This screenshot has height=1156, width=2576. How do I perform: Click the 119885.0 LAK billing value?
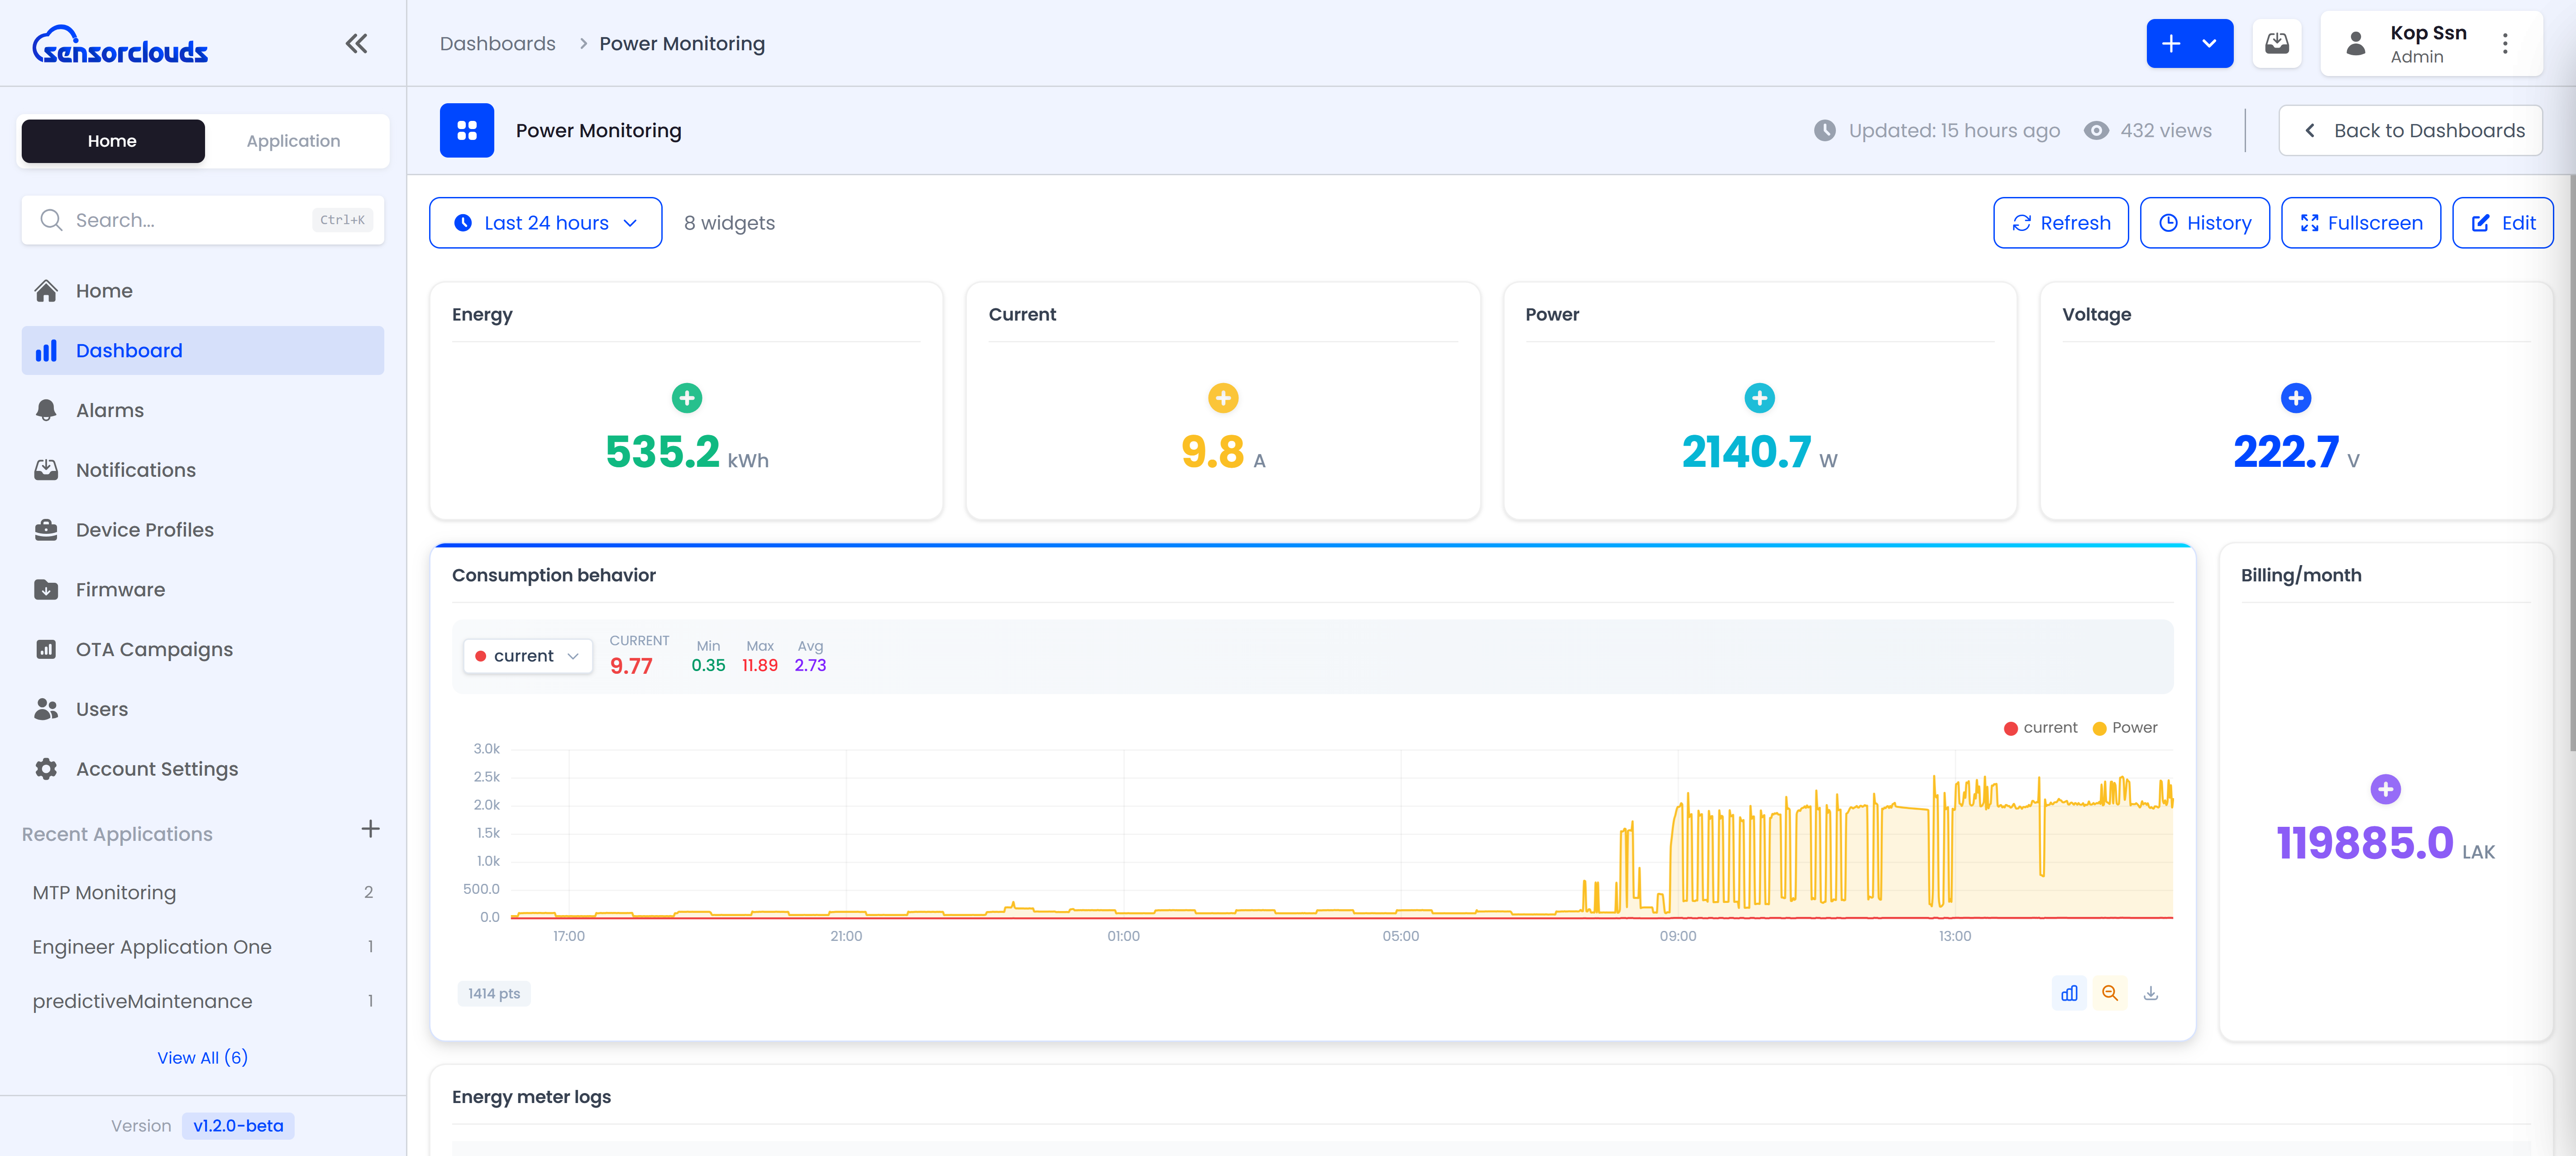2385,843
